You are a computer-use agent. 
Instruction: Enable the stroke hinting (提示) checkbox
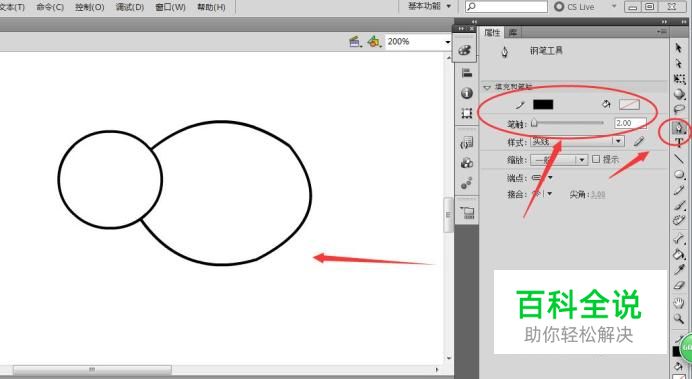pos(596,159)
